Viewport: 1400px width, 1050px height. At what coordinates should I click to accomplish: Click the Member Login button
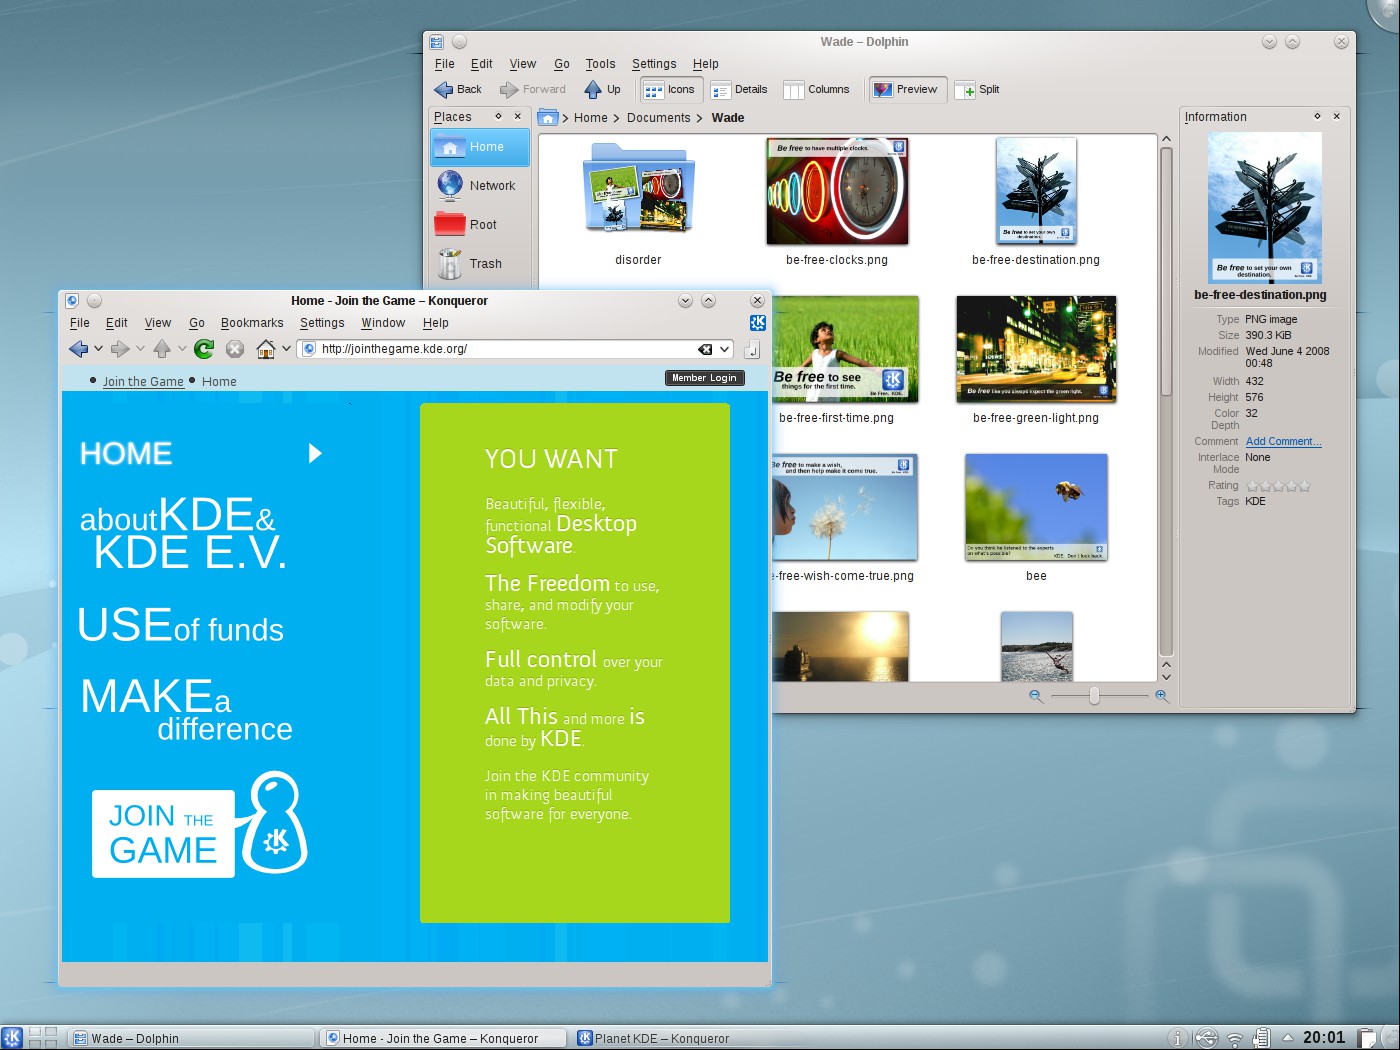click(x=704, y=377)
